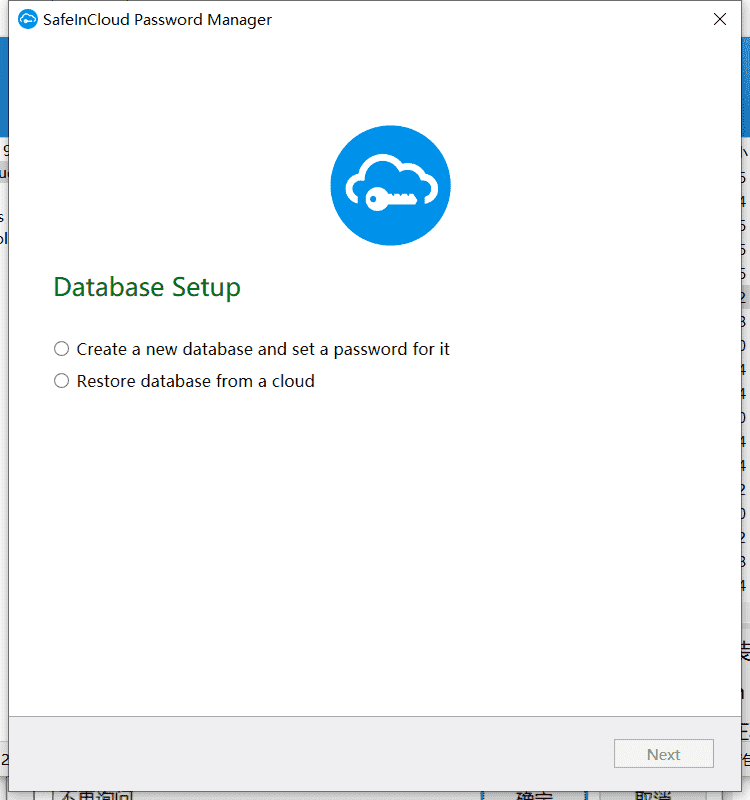Click the Next button
Viewport: 750px width, 800px height.
[x=663, y=754]
